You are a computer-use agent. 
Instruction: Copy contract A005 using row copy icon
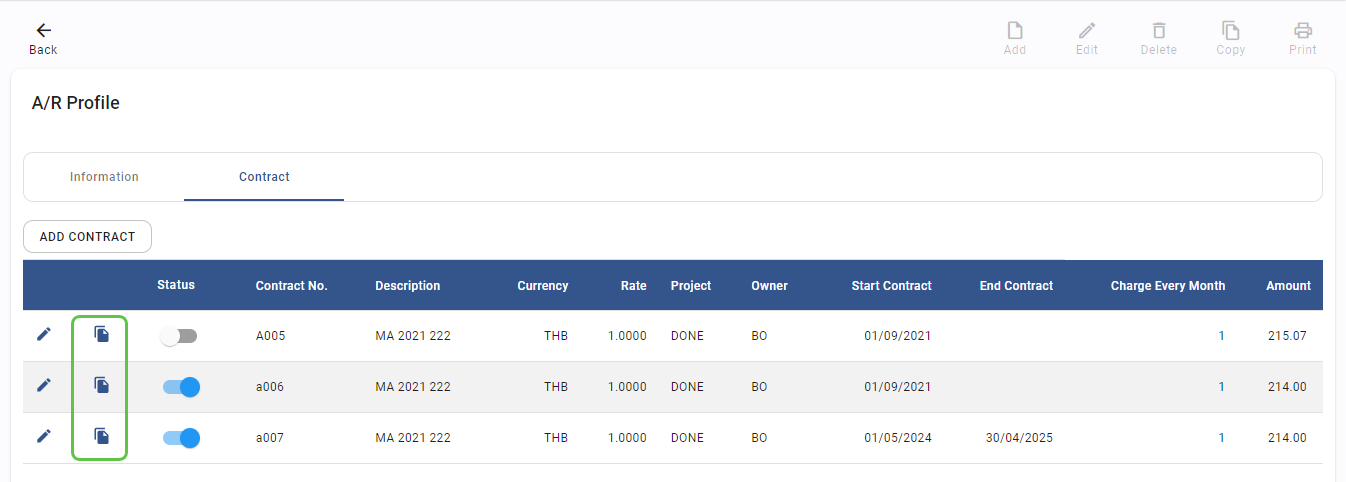(x=101, y=335)
